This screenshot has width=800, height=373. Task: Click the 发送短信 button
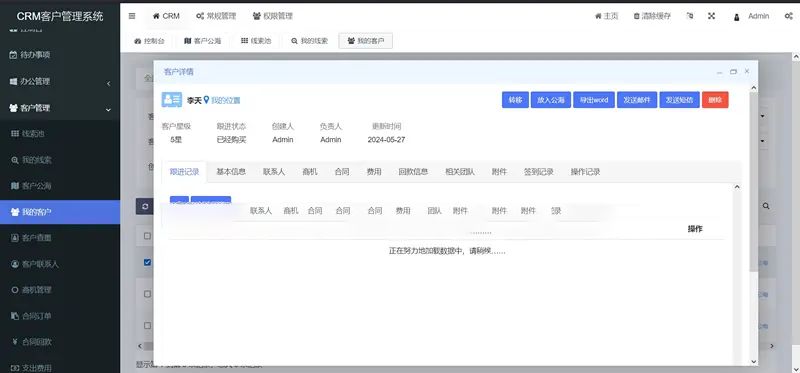coord(680,100)
